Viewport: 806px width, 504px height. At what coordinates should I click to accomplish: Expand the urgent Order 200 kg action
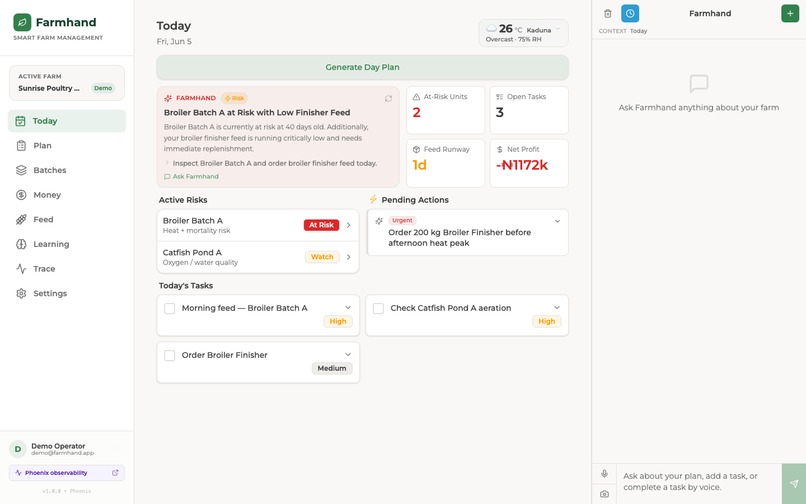(x=557, y=221)
